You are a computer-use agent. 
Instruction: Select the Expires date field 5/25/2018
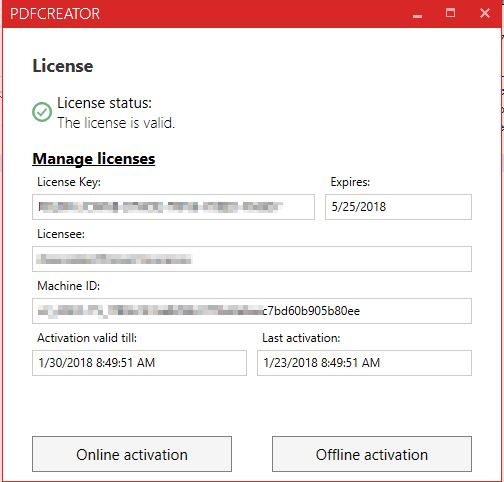[x=398, y=207]
